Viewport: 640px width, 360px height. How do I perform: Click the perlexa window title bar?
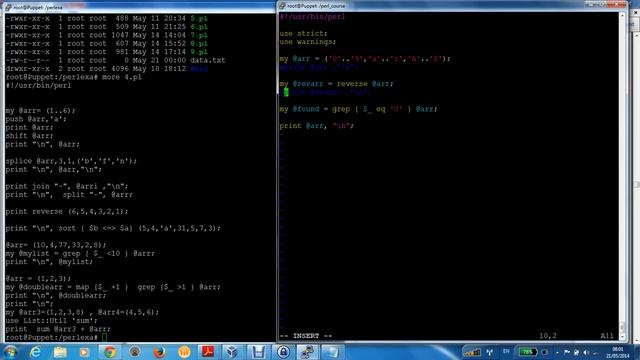click(x=139, y=7)
